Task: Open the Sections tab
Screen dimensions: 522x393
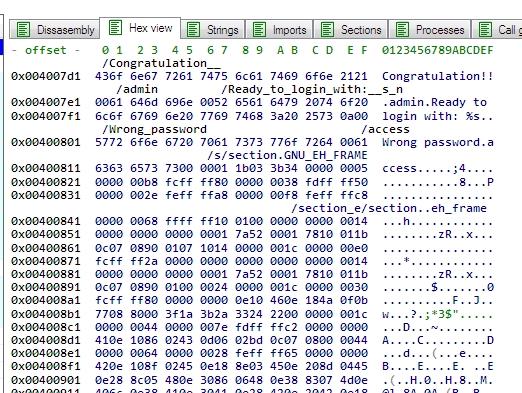Action: click(351, 30)
